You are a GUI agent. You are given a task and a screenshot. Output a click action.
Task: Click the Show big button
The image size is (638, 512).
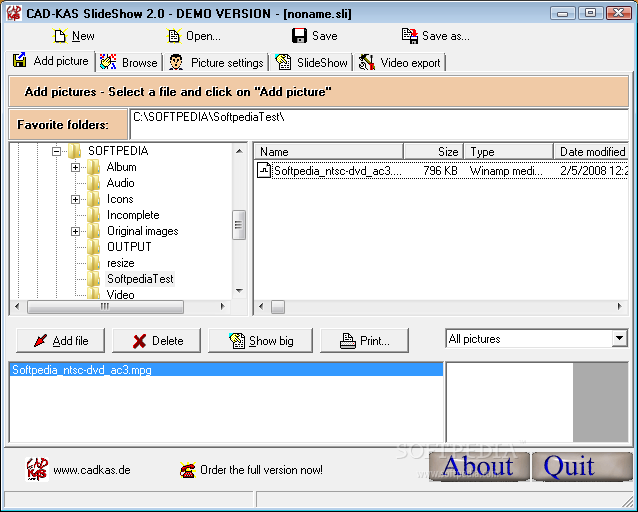coord(260,341)
